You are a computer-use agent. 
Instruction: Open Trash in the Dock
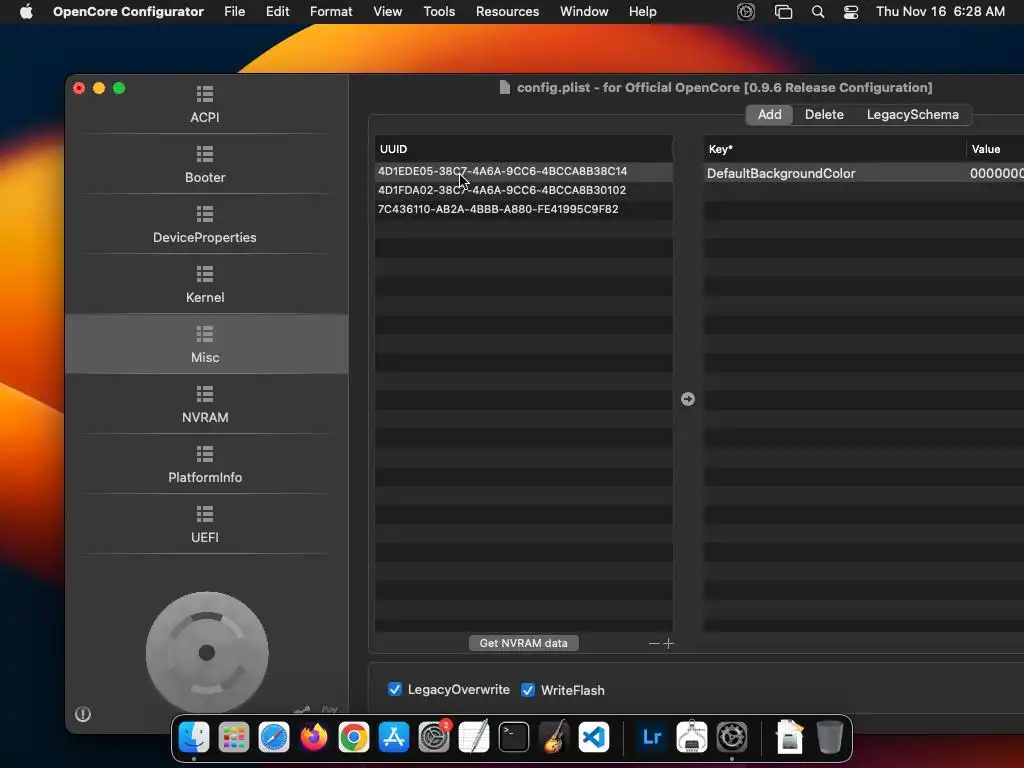(829, 737)
